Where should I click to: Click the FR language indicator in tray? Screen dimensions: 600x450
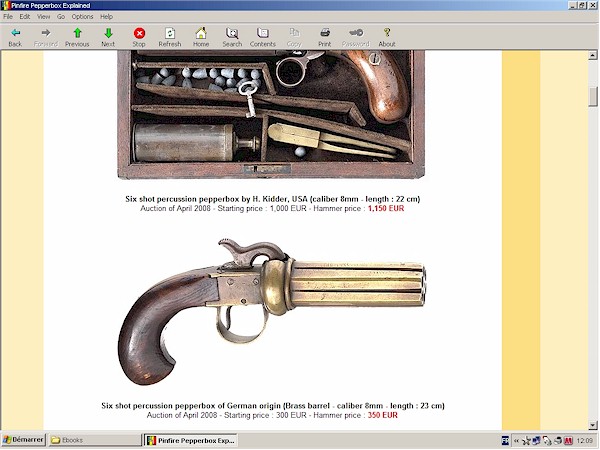(505, 441)
